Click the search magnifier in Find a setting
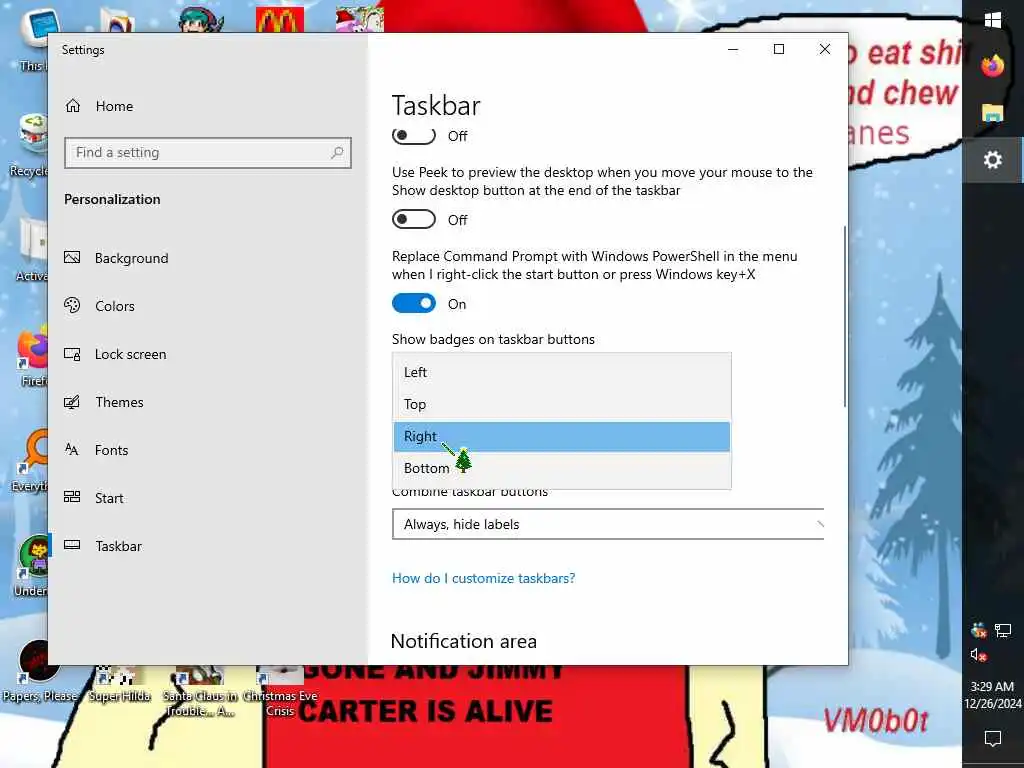This screenshot has height=768, width=1024. [337, 152]
